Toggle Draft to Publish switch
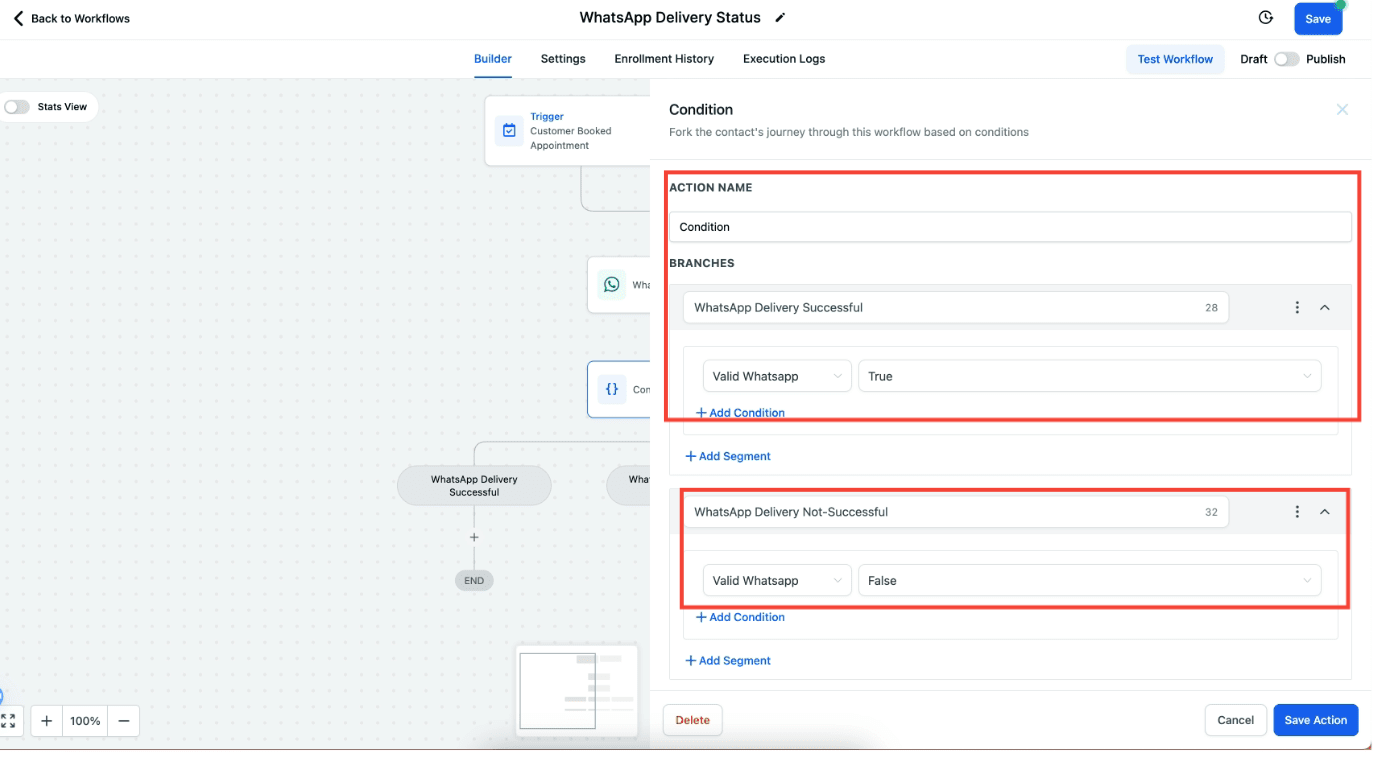Viewport: 1388px width, 760px height. point(1286,59)
